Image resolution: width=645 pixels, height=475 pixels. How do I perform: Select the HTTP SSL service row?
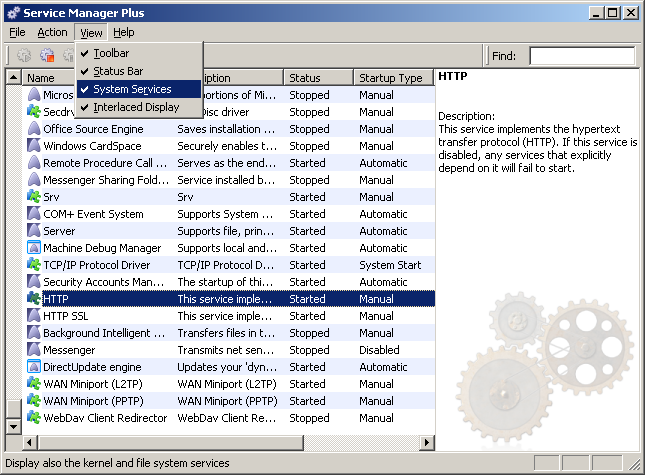pyautogui.click(x=230, y=316)
